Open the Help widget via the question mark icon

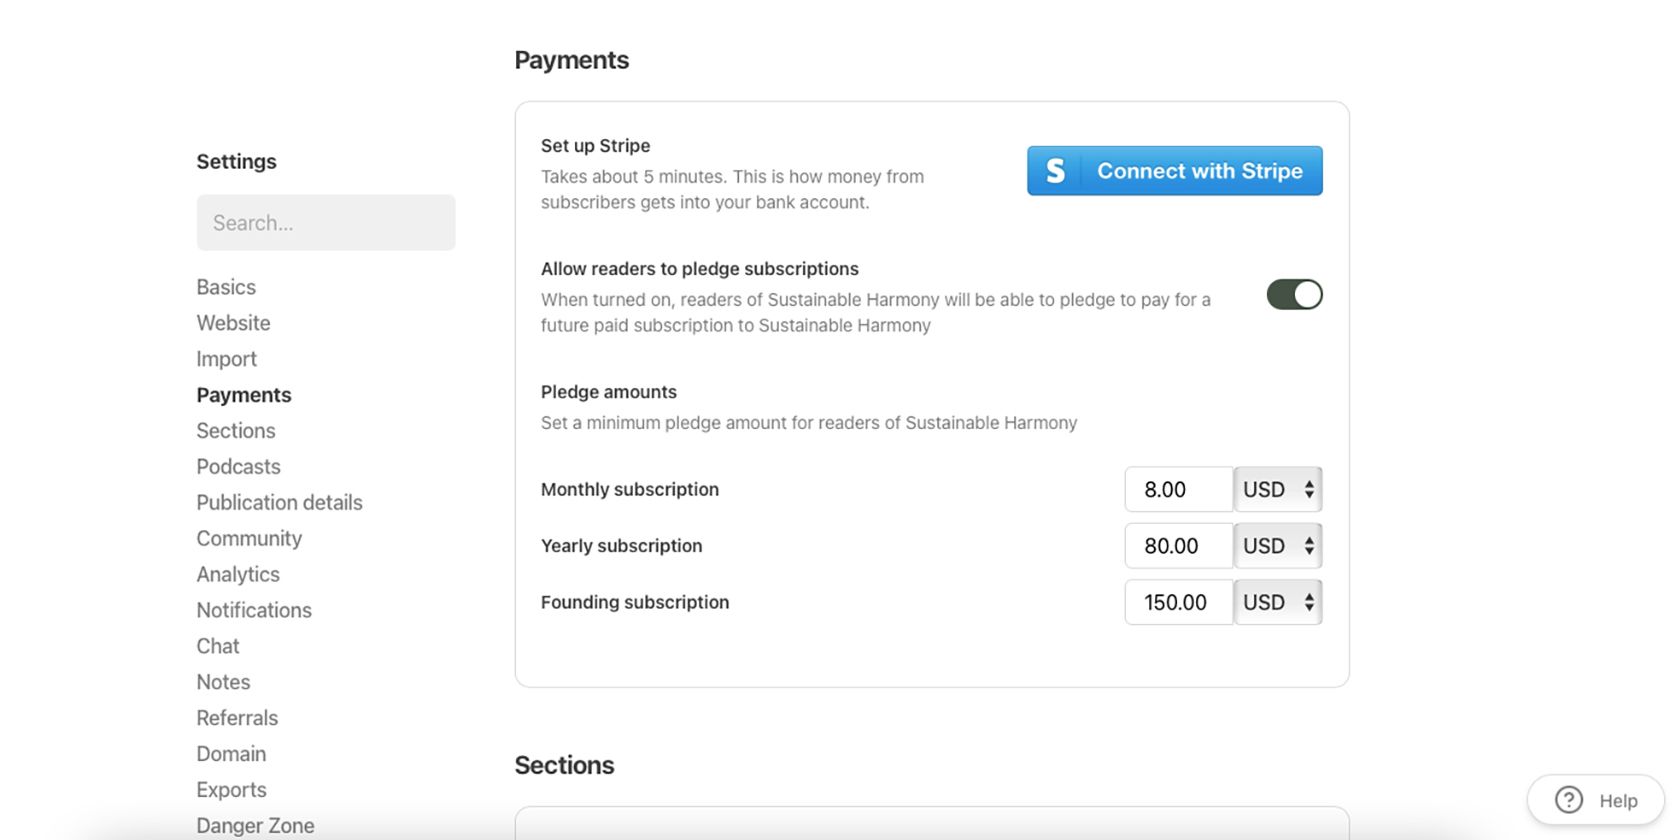[x=1568, y=800]
